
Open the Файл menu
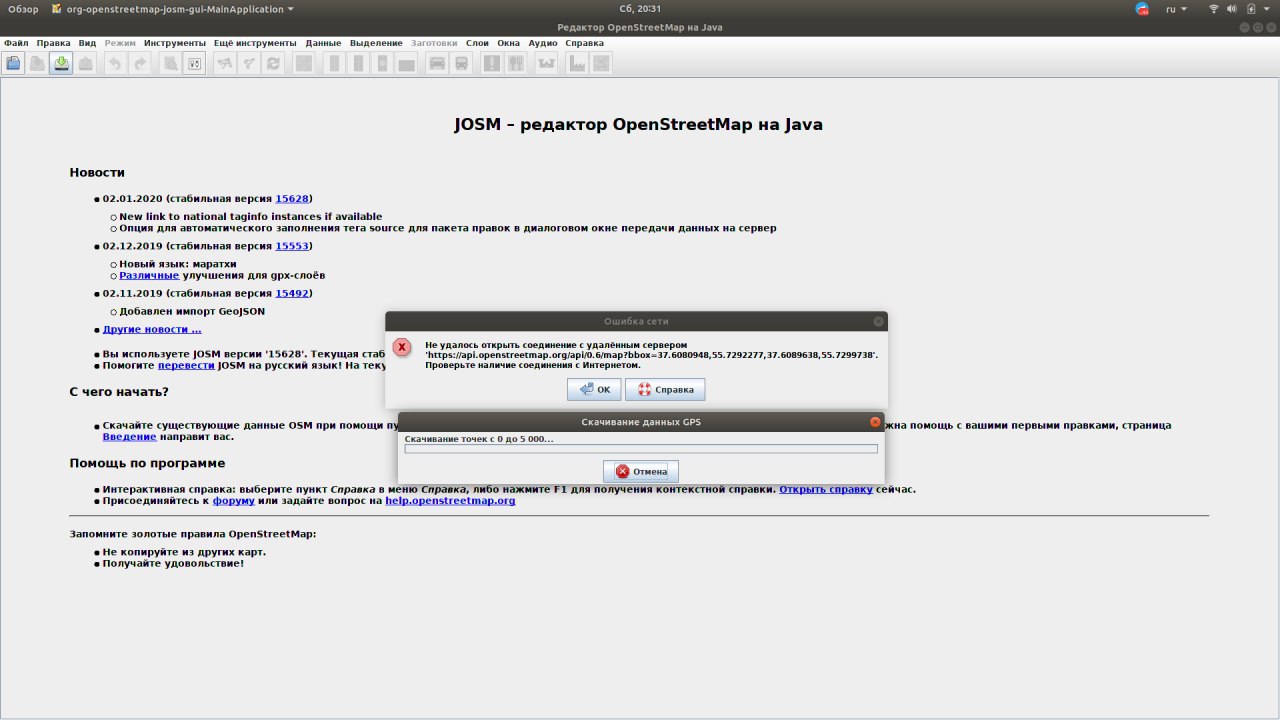(x=16, y=43)
